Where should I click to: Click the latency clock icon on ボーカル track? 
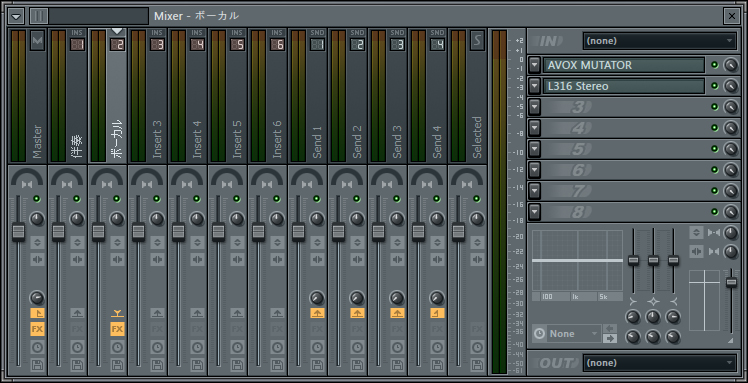click(x=117, y=347)
